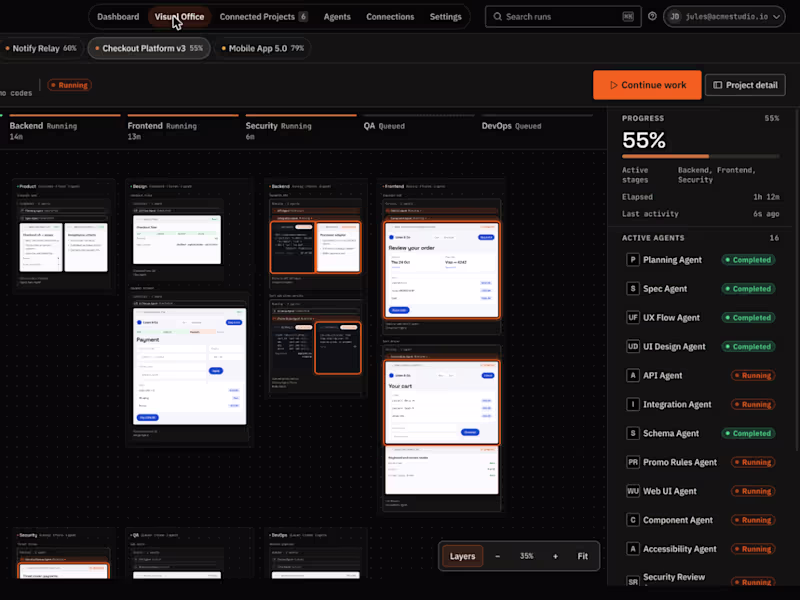Viewport: 800px width, 600px height.
Task: Click the Accessibility Agent A icon
Action: coord(633,549)
